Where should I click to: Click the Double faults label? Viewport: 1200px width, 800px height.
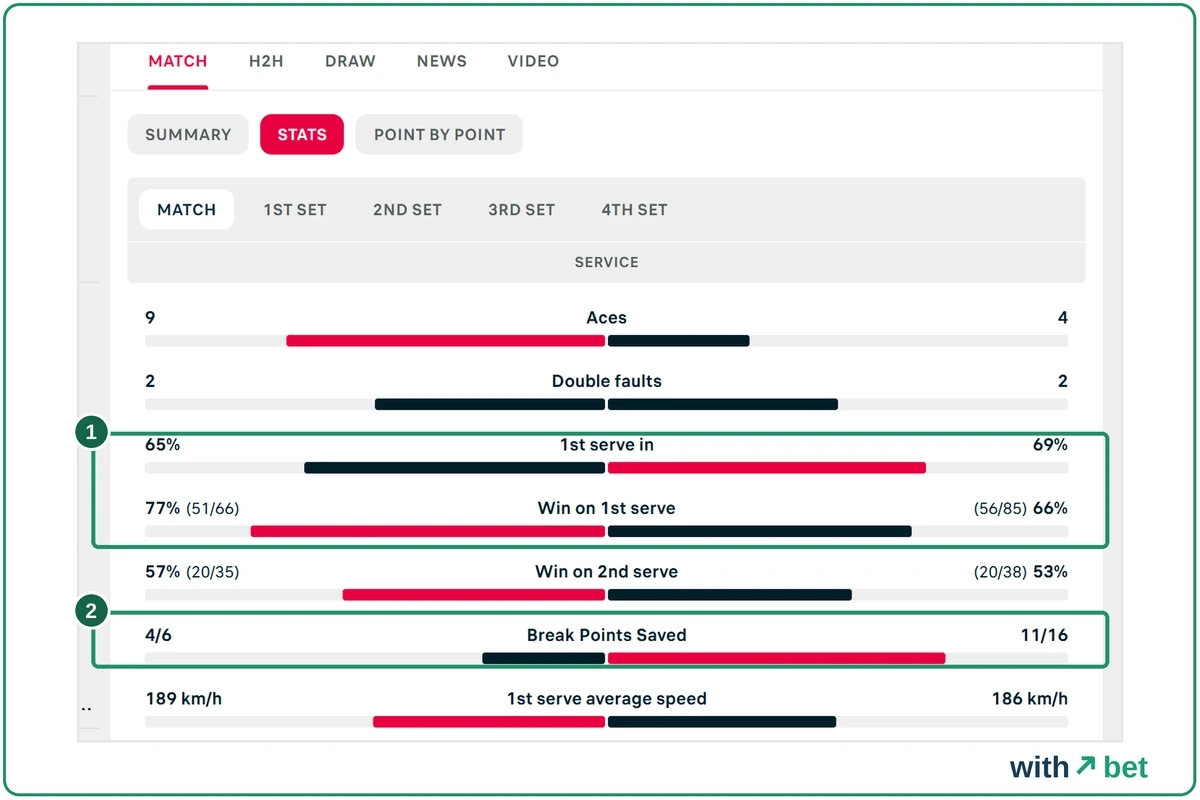[606, 381]
